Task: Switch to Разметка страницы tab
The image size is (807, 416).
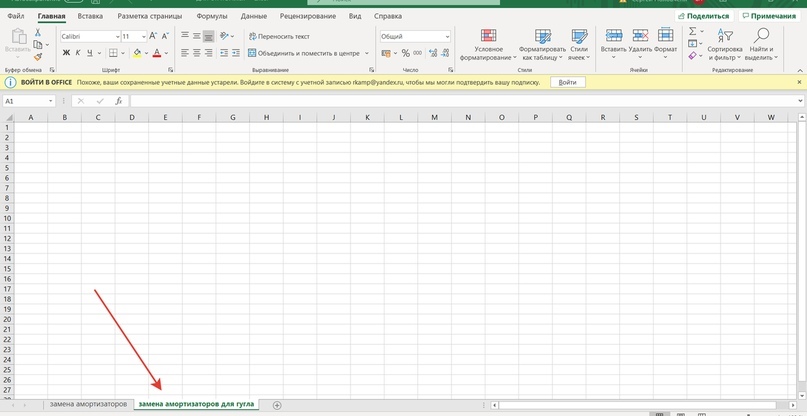Action: (x=150, y=16)
